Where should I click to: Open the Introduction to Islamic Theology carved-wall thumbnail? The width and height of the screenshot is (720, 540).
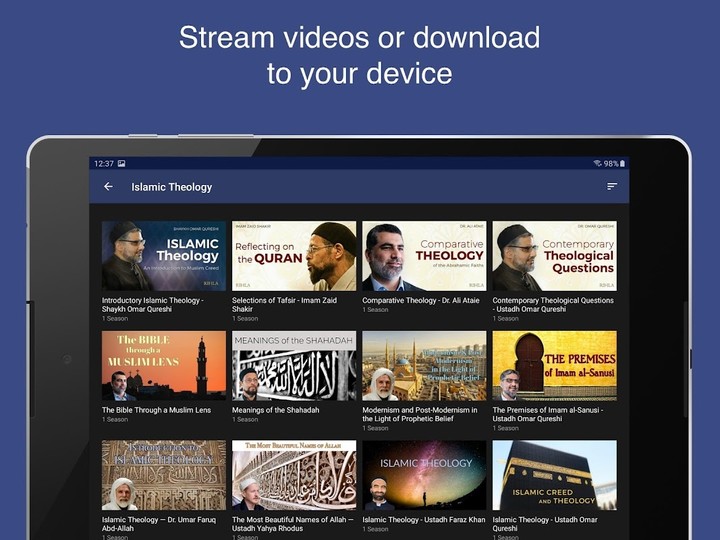[x=164, y=475]
